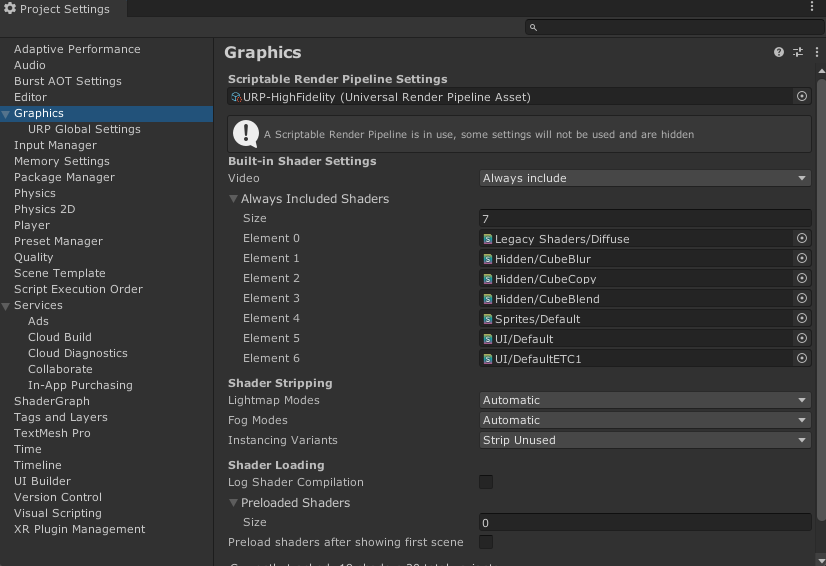Open the Graphics panel kebab menu
The width and height of the screenshot is (826, 566).
(x=814, y=52)
